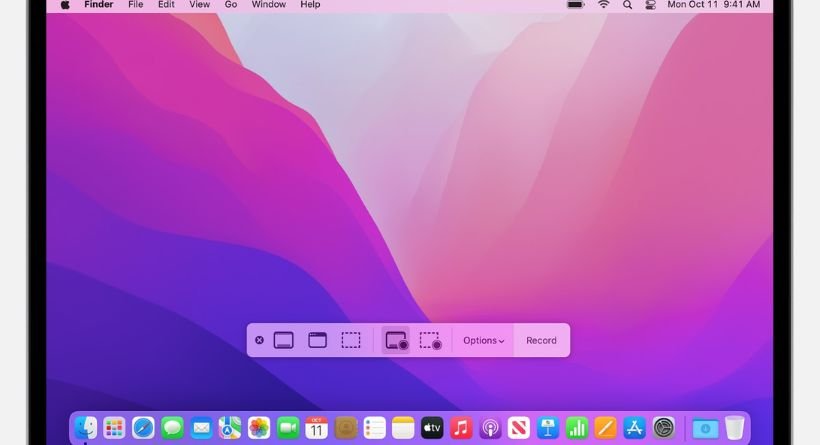Launch FaceTime from the Dock
The width and height of the screenshot is (820, 445).
[288, 428]
